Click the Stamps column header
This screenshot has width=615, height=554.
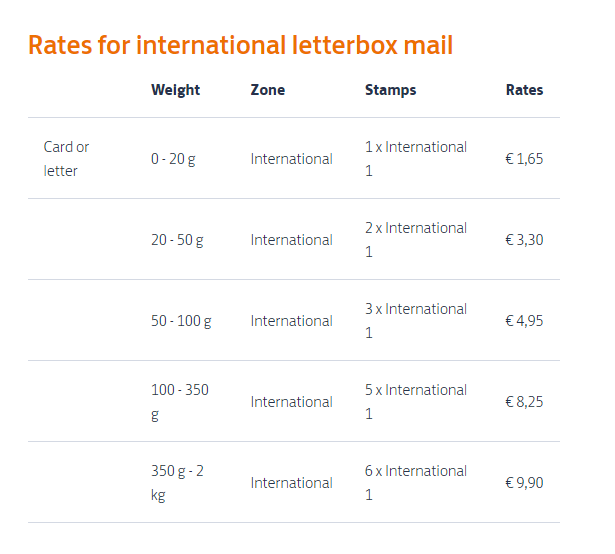point(390,90)
